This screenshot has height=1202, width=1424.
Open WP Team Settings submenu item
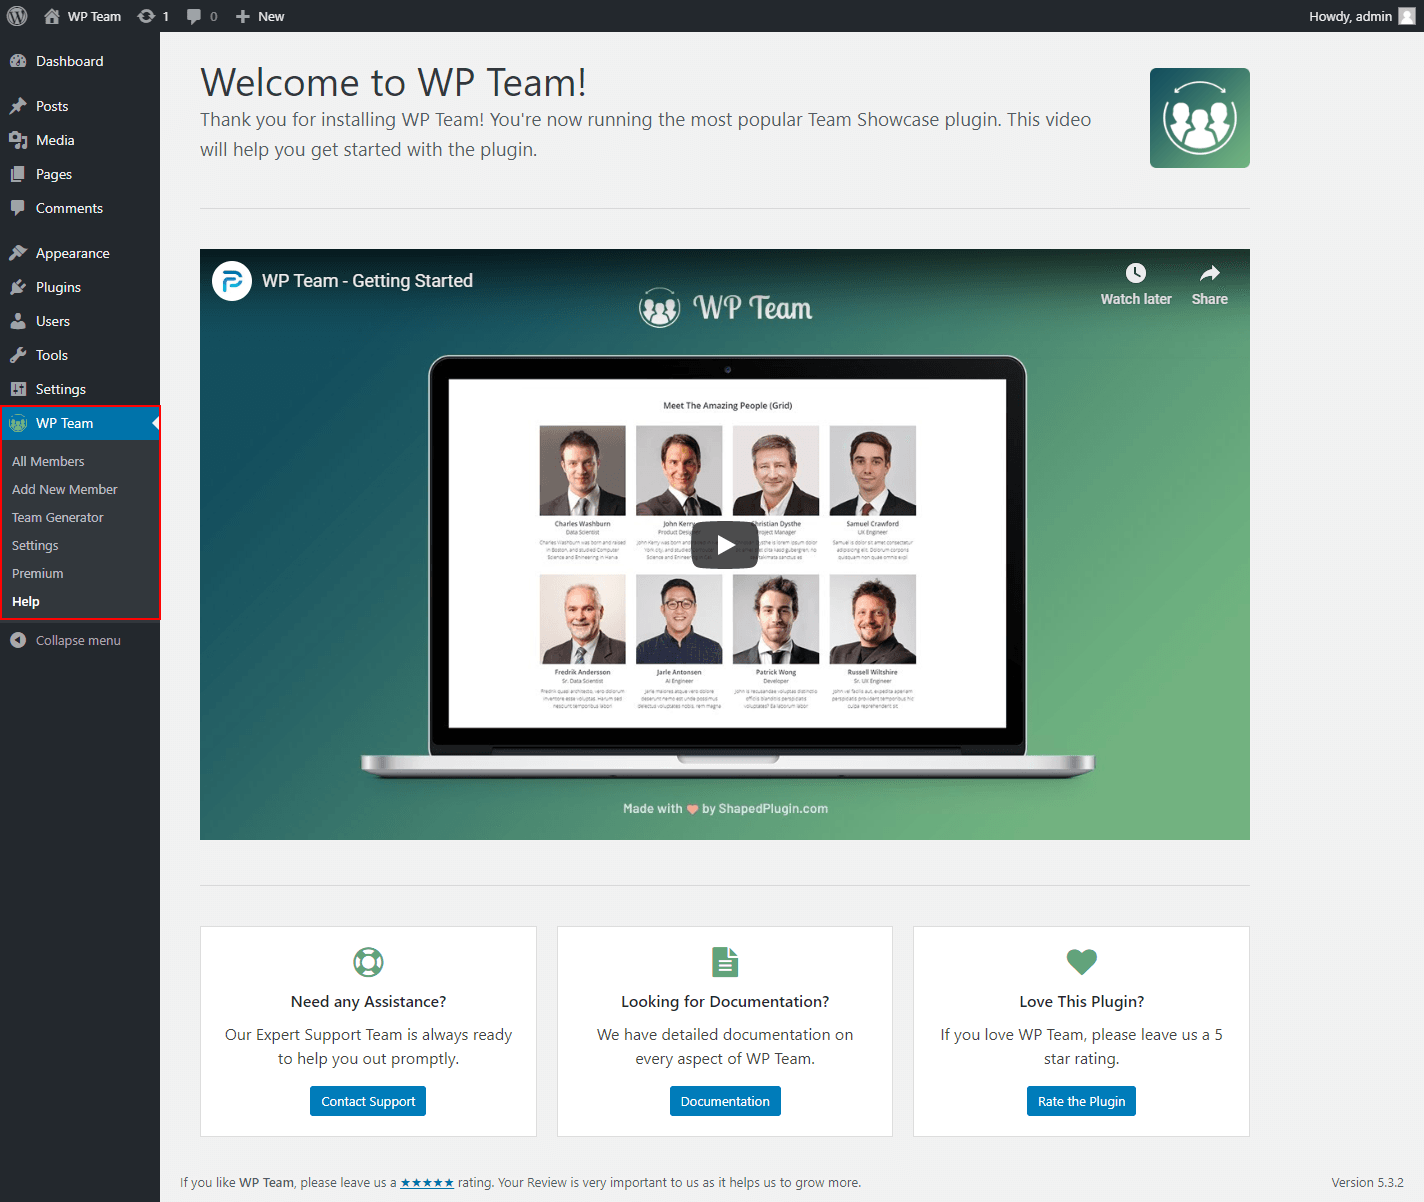point(35,545)
